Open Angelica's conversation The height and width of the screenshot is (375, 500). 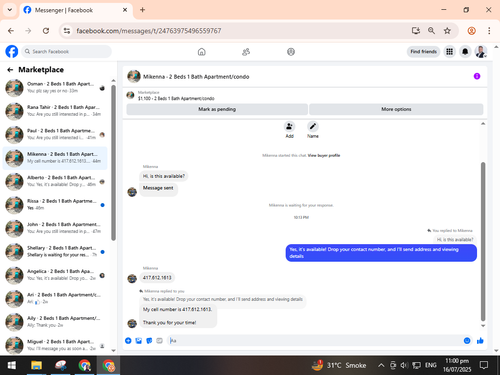pos(55,275)
